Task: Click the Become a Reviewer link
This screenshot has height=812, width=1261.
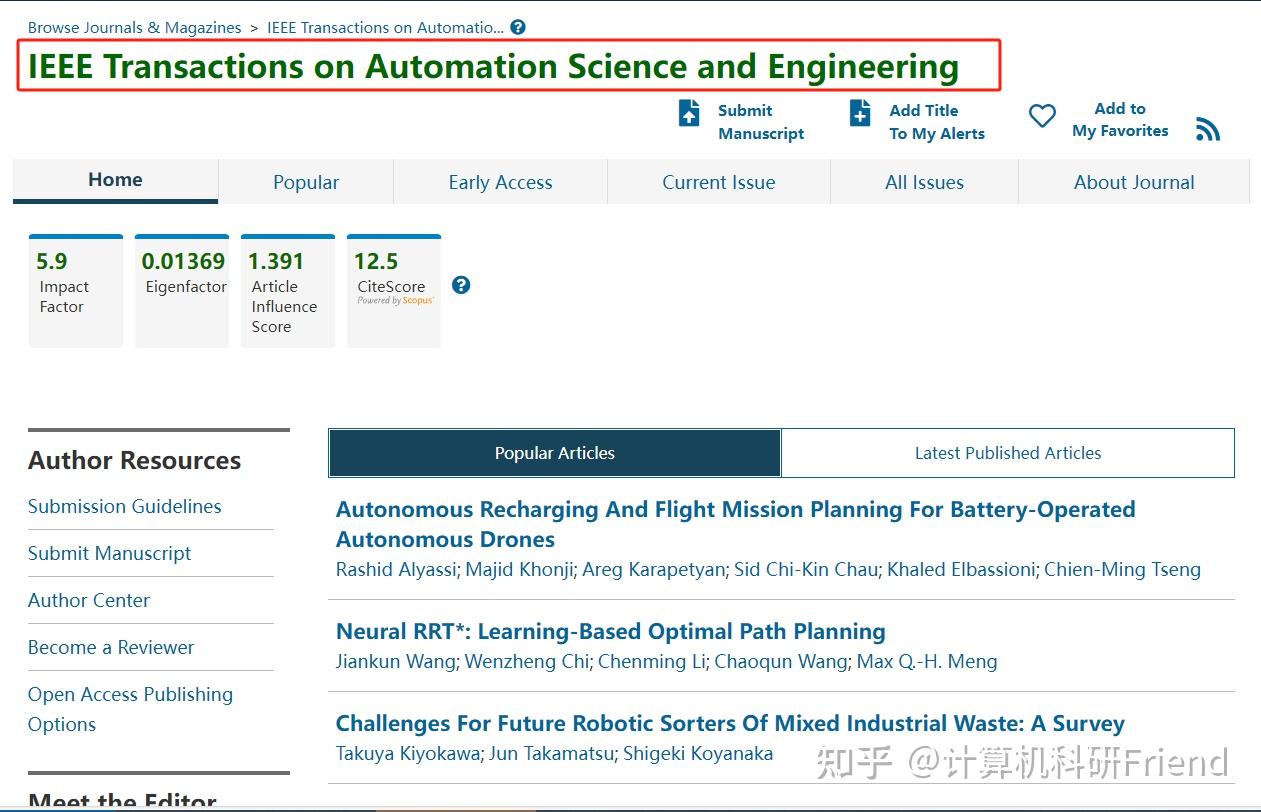Action: 111,647
